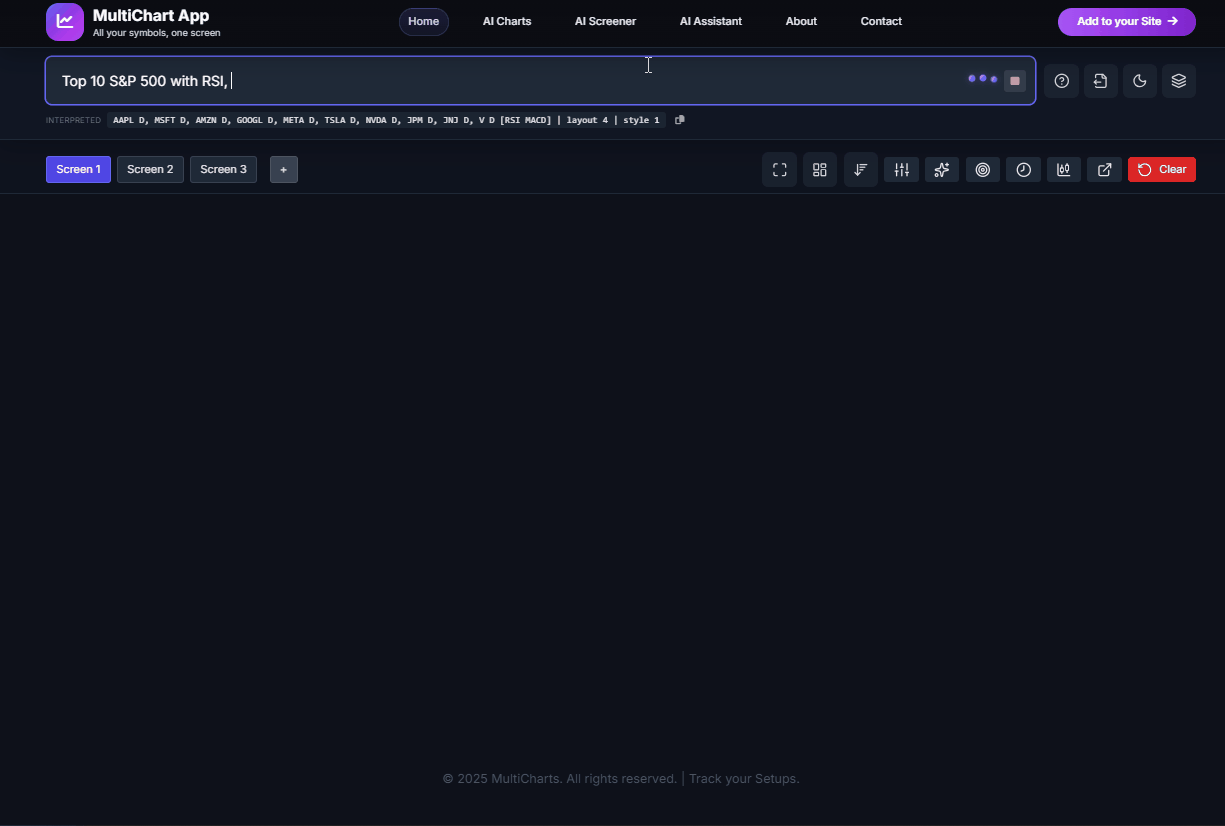Open AI Screener in navigation
This screenshot has width=1225, height=826.
[x=605, y=21]
